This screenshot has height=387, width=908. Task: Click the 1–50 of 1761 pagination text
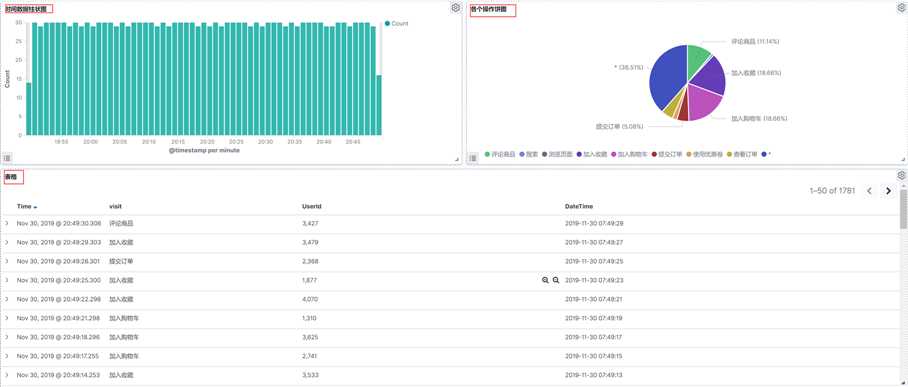click(x=832, y=191)
